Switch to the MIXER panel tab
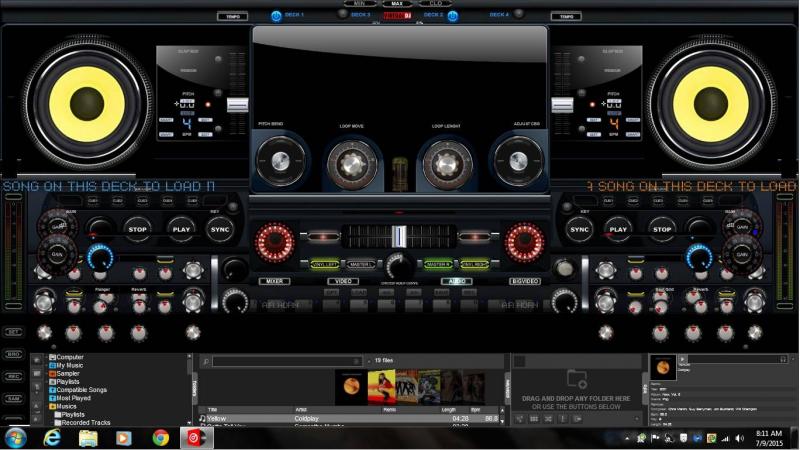The width and height of the screenshot is (800, 450). [274, 281]
